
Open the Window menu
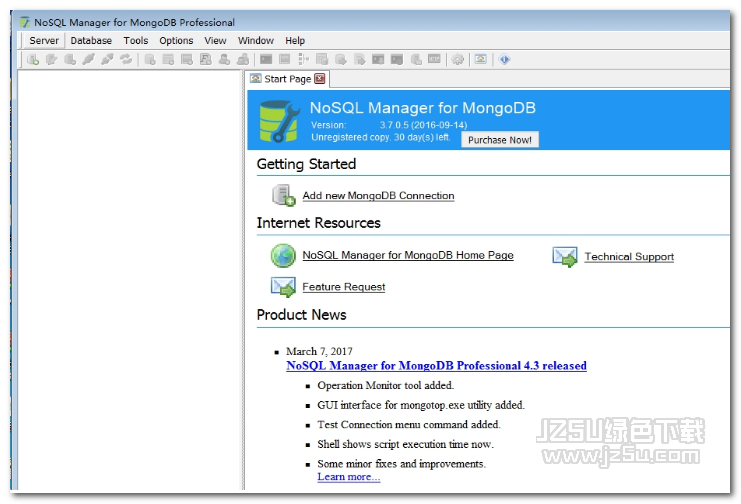coord(256,41)
